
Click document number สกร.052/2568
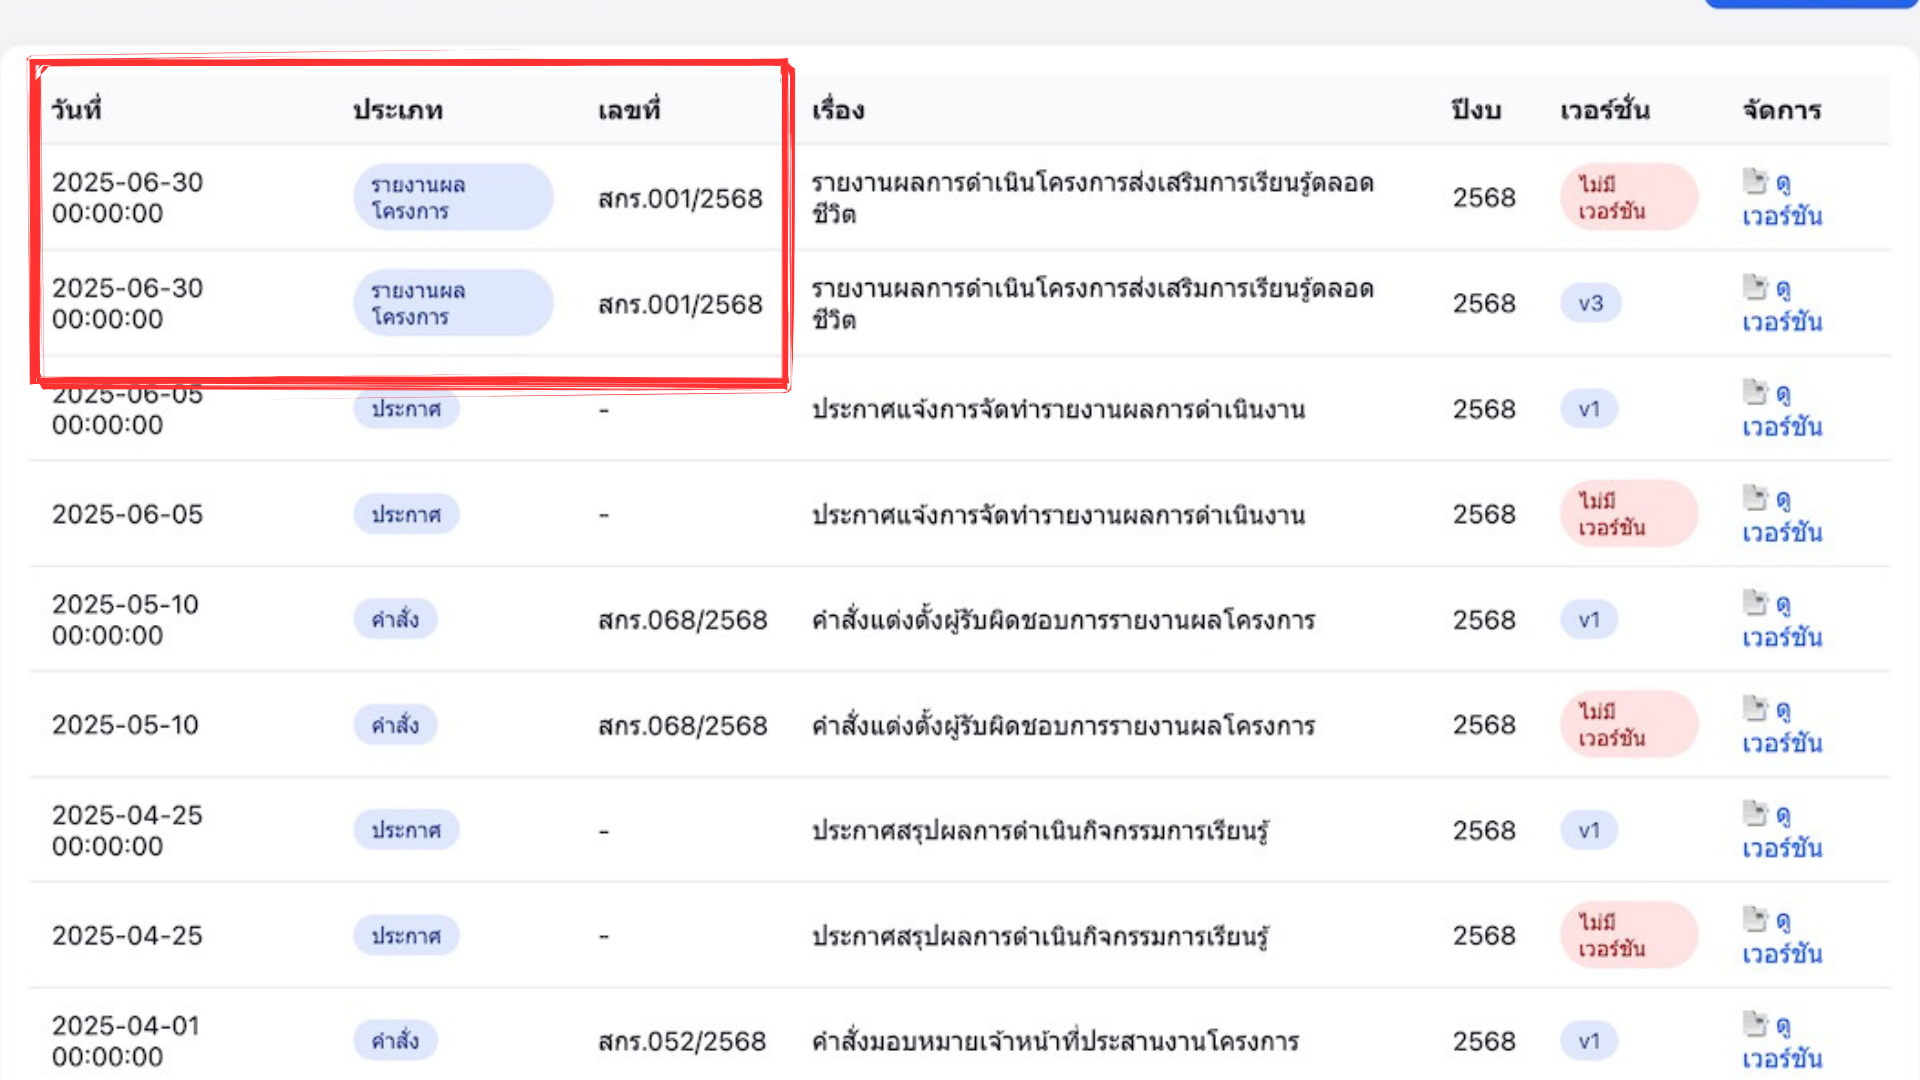tap(682, 1041)
